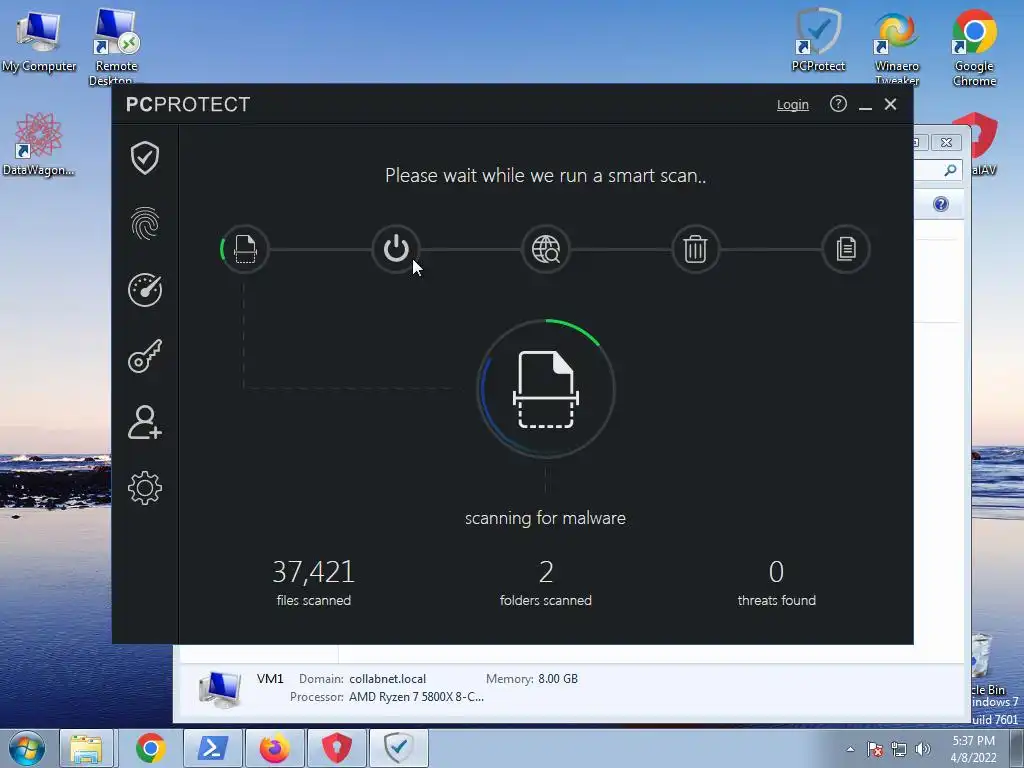Click the 8.00 GB memory value
Image resolution: width=1024 pixels, height=768 pixels.
(x=558, y=679)
